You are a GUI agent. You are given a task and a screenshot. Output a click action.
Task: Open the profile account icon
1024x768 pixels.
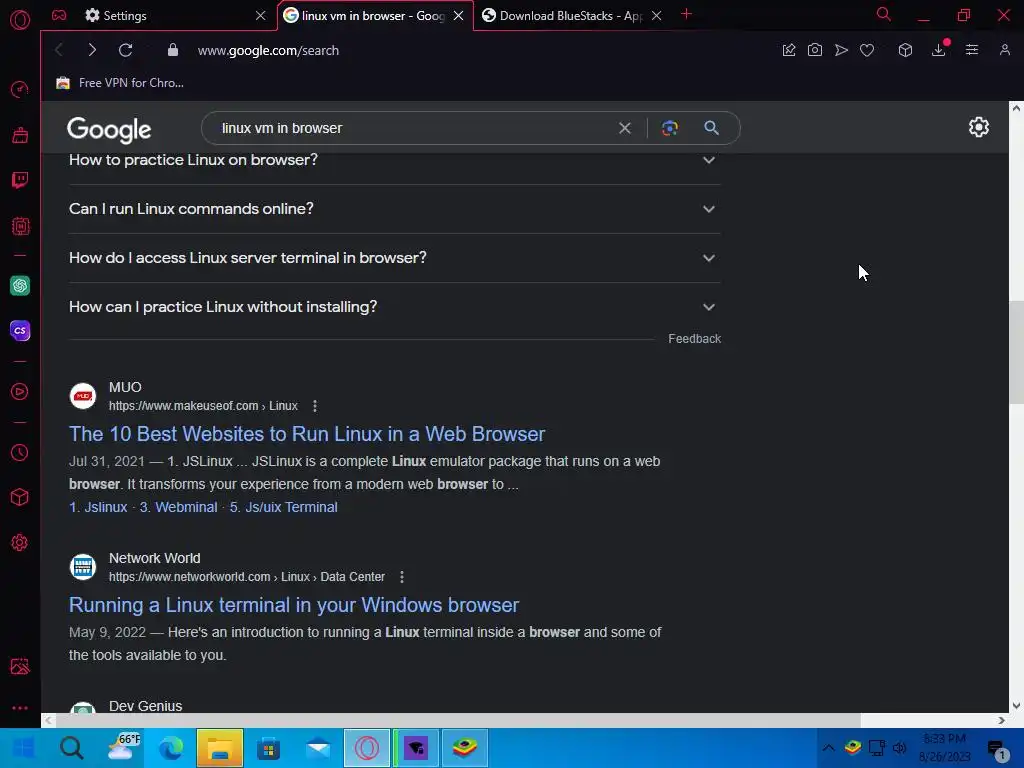pos(1005,50)
